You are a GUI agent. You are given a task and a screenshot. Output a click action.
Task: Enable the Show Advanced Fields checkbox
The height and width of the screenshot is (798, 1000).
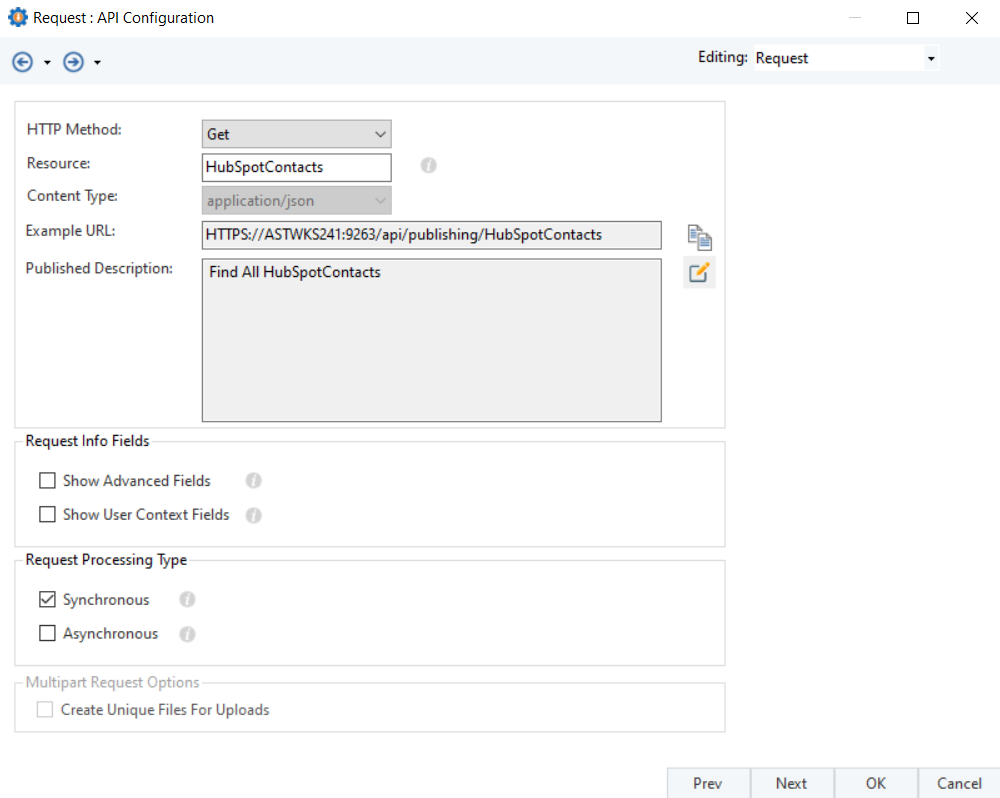[47, 481]
